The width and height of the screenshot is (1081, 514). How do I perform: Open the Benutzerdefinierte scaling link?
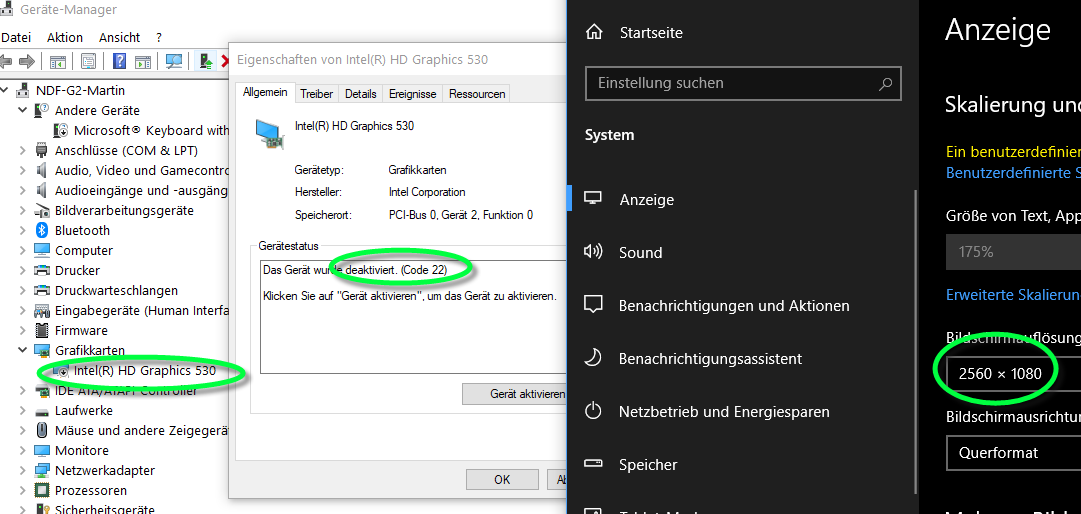click(1013, 172)
